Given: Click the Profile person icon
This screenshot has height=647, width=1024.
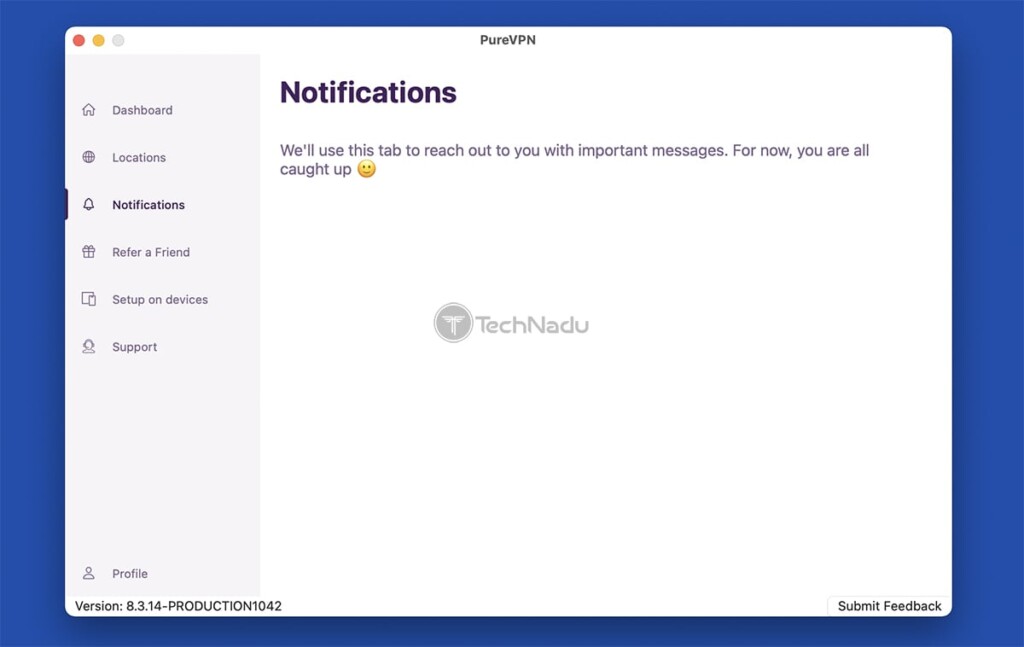Looking at the screenshot, I should point(89,573).
